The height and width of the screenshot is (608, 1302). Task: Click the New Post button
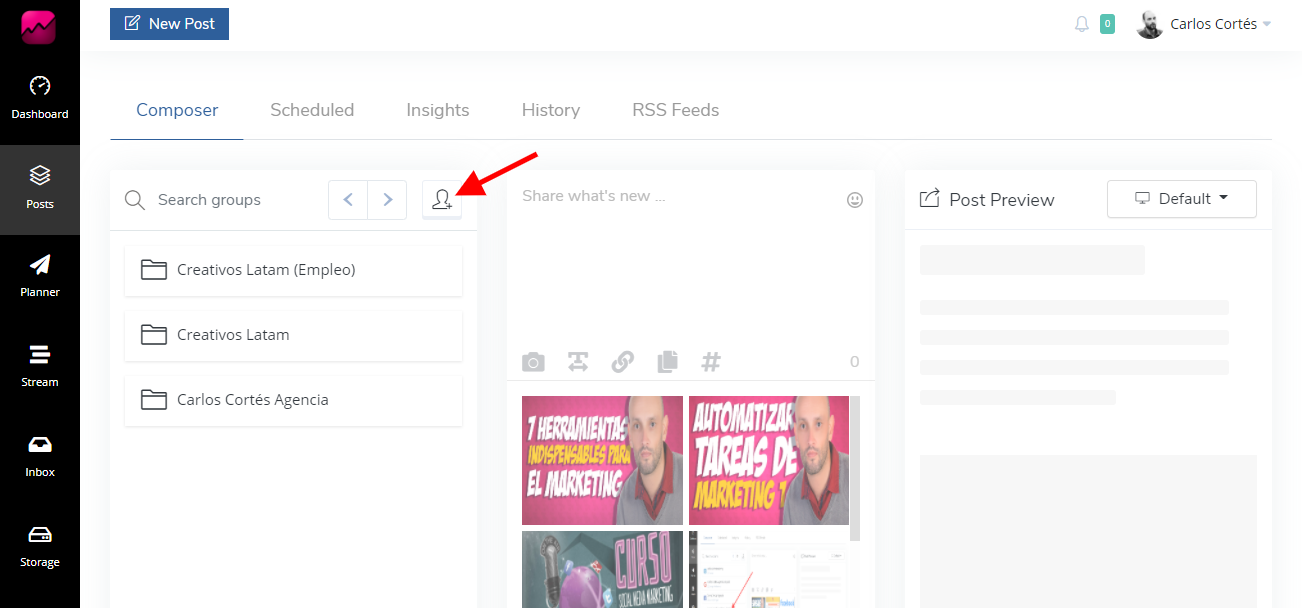tap(169, 24)
